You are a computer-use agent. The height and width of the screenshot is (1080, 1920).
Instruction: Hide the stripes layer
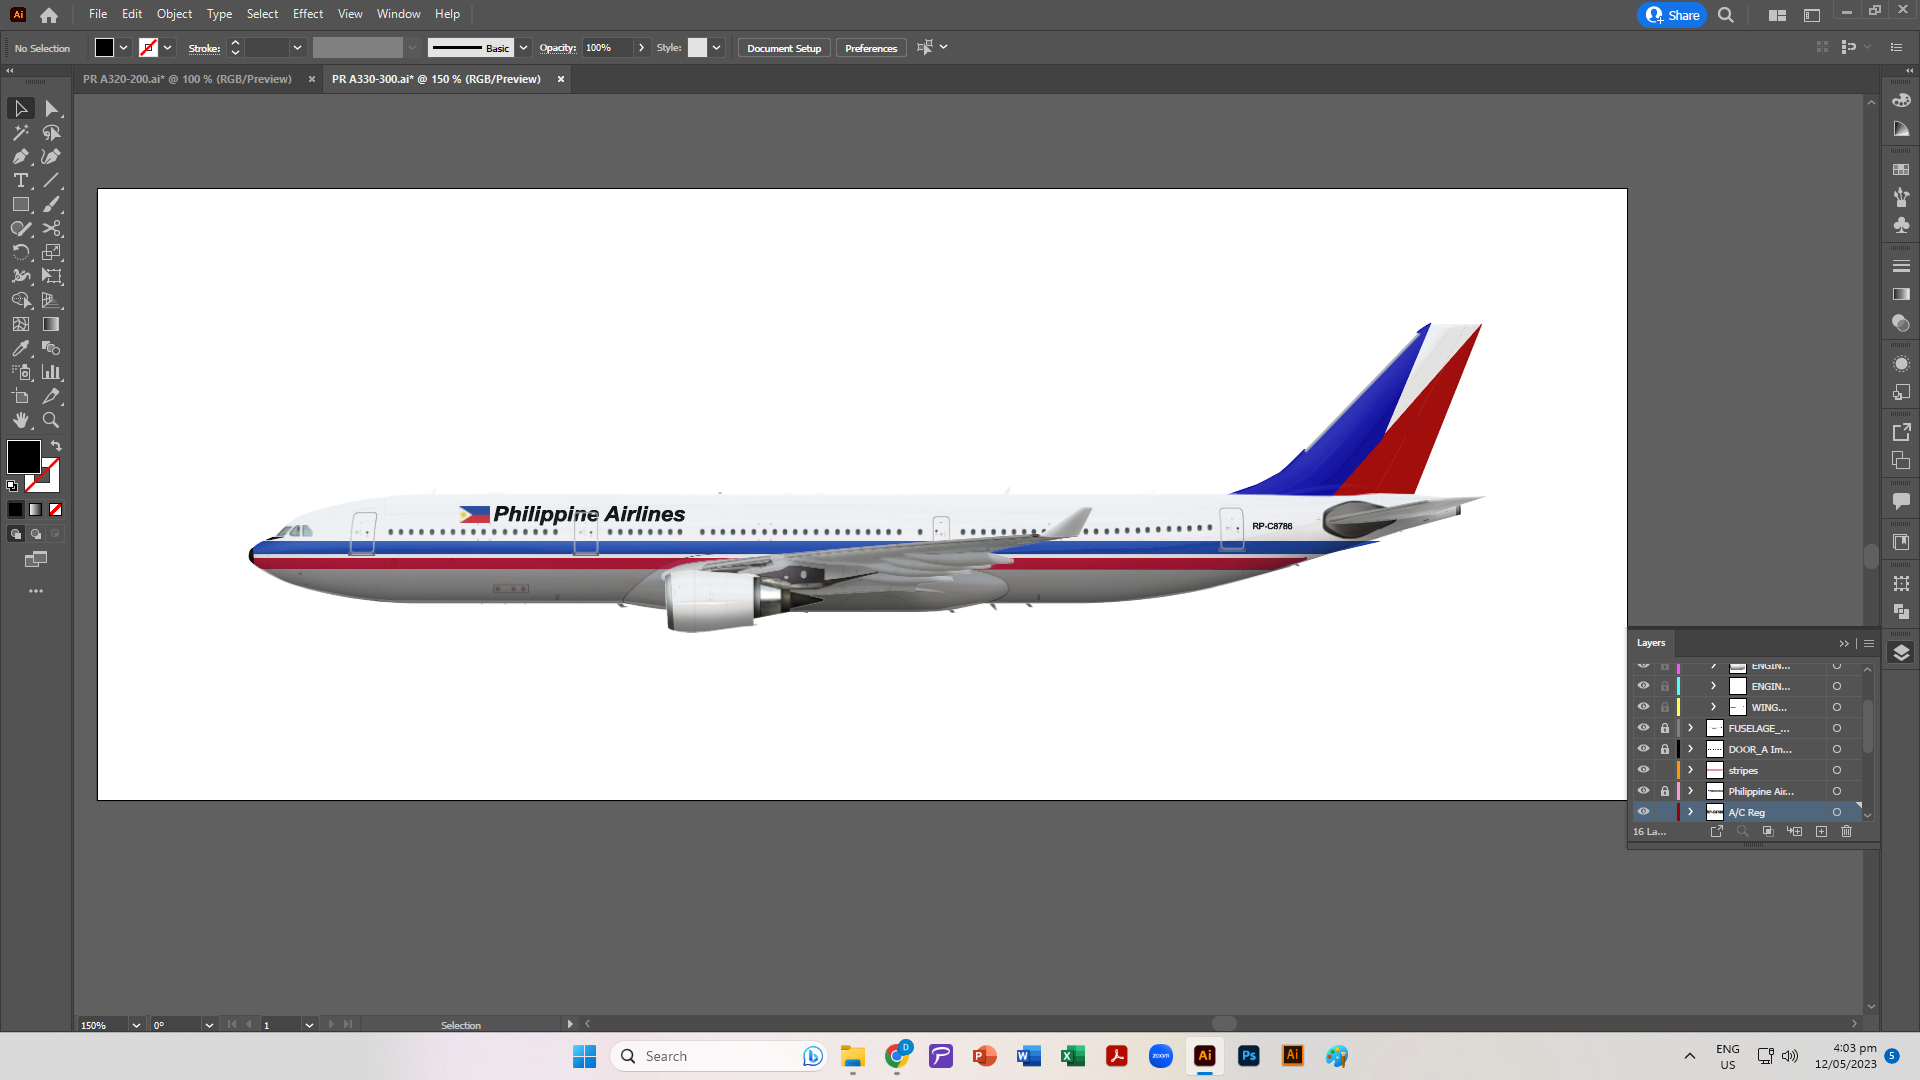1643,770
